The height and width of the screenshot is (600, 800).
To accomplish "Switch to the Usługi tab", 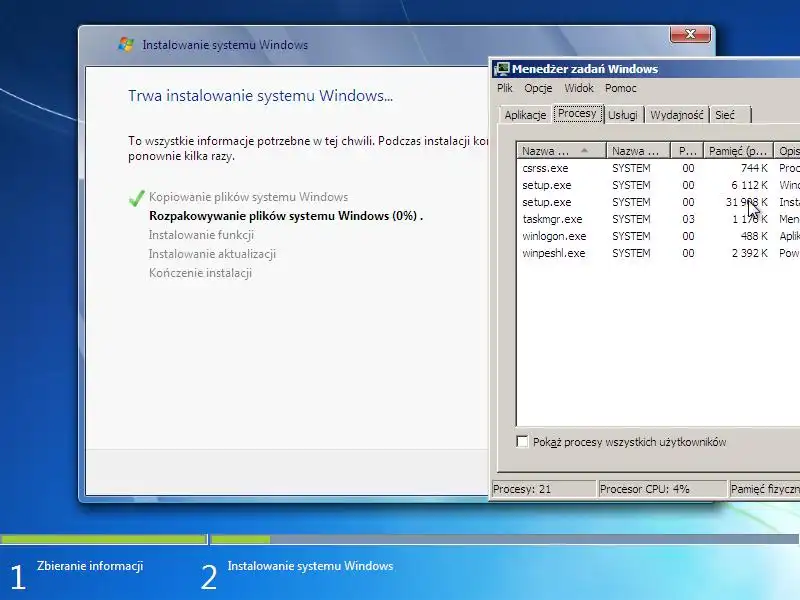I will coord(623,115).
